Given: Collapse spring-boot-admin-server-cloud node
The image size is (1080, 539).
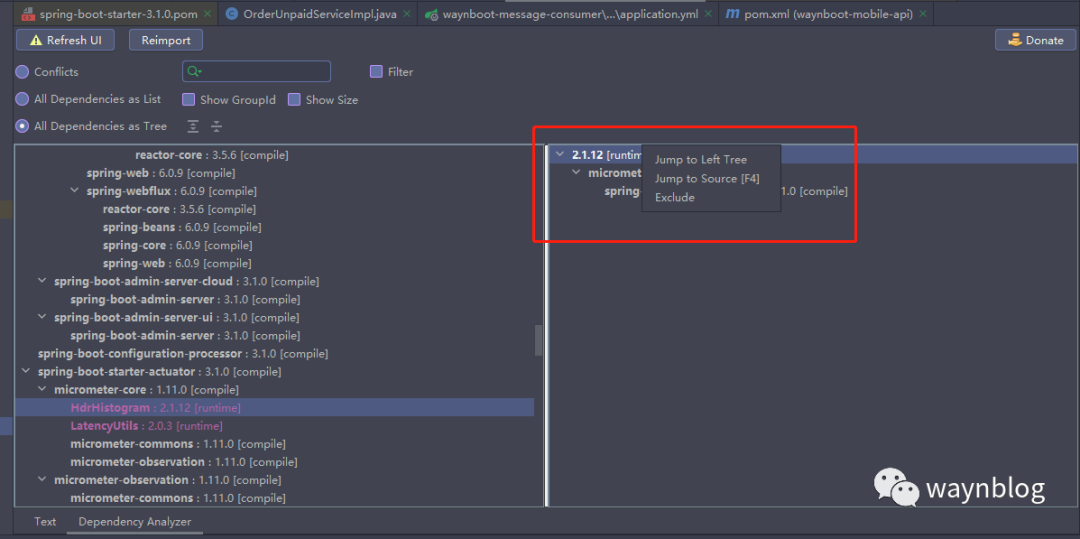Looking at the screenshot, I should (41, 282).
